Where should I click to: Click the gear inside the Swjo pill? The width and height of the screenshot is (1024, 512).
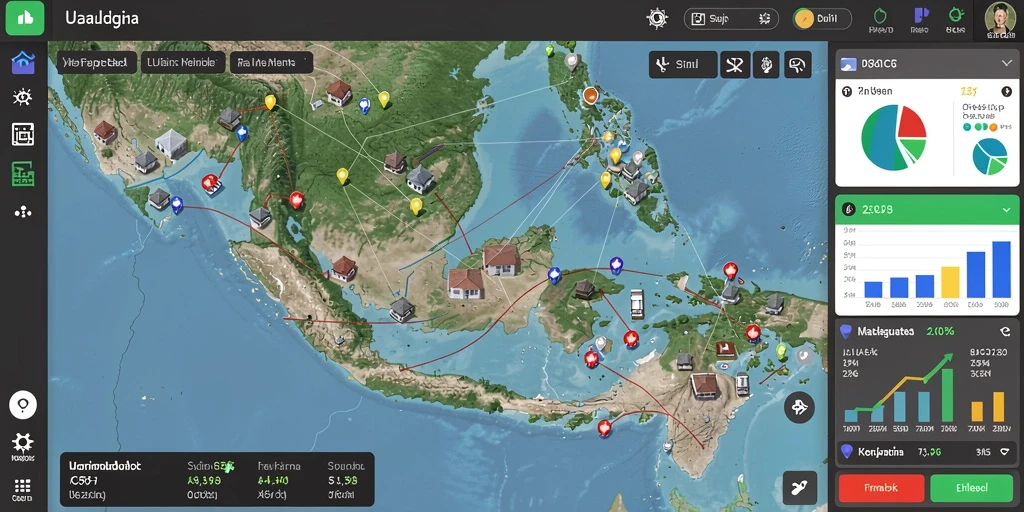coord(764,19)
